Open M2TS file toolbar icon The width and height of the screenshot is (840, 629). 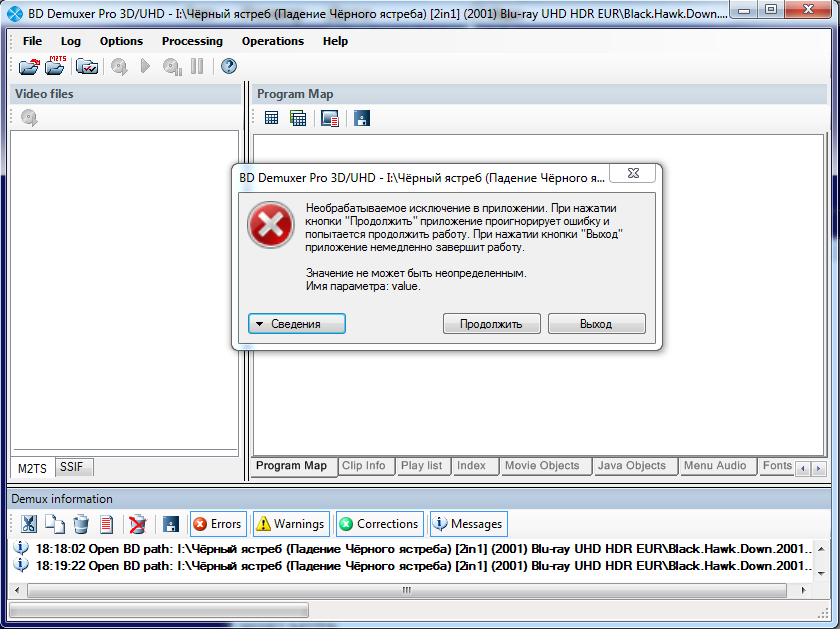pyautogui.click(x=55, y=65)
